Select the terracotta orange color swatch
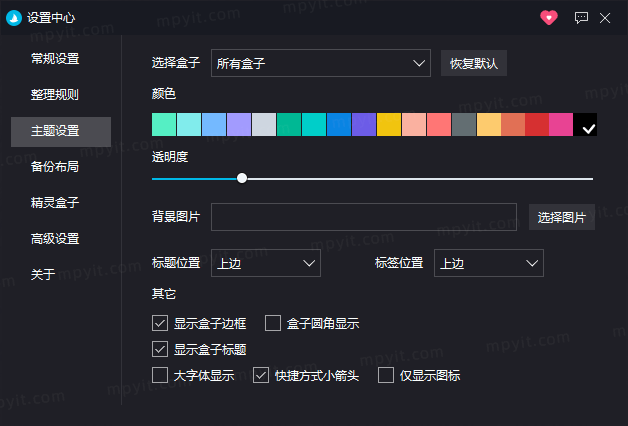 pos(513,125)
